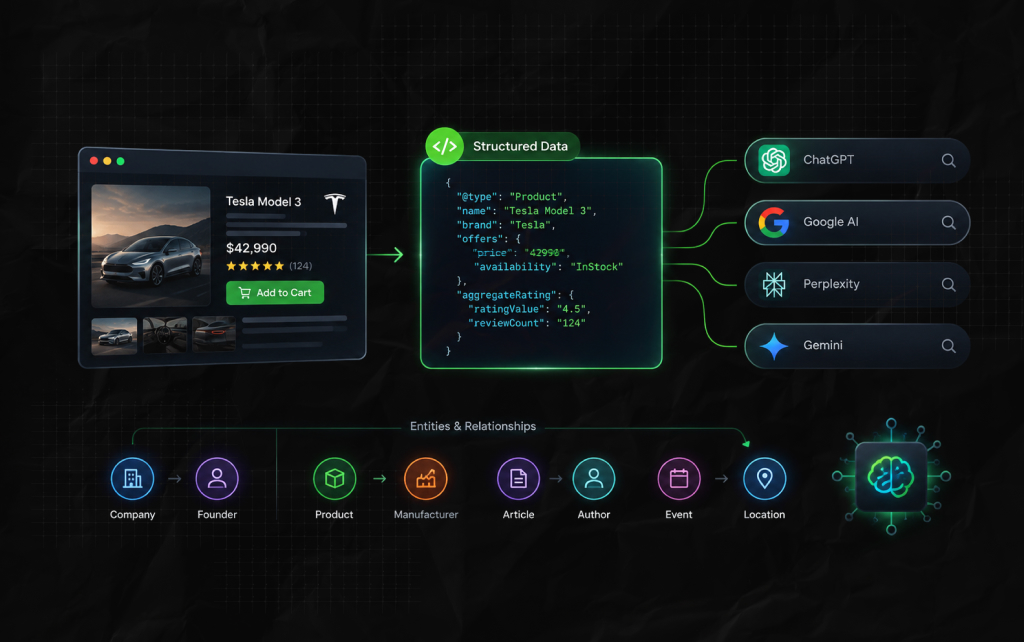Click the Entities & Relationships heading
This screenshot has height=642, width=1024.
coord(473,426)
